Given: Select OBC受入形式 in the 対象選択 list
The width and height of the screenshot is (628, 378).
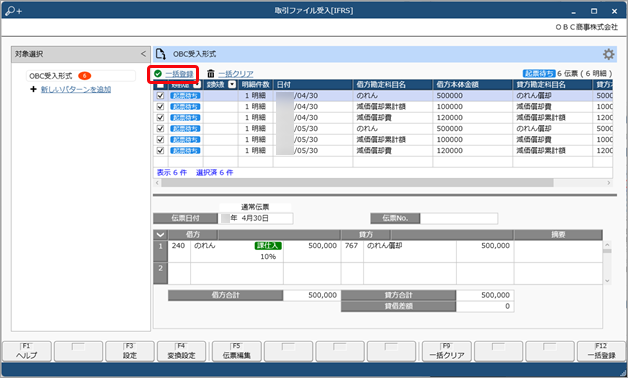Looking at the screenshot, I should click(80, 76).
